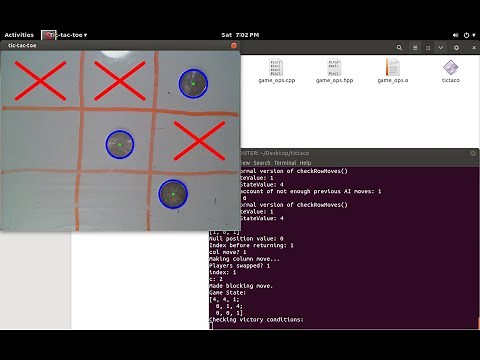Open the Activities overview
The width and height of the screenshot is (480, 360).
click(x=19, y=35)
